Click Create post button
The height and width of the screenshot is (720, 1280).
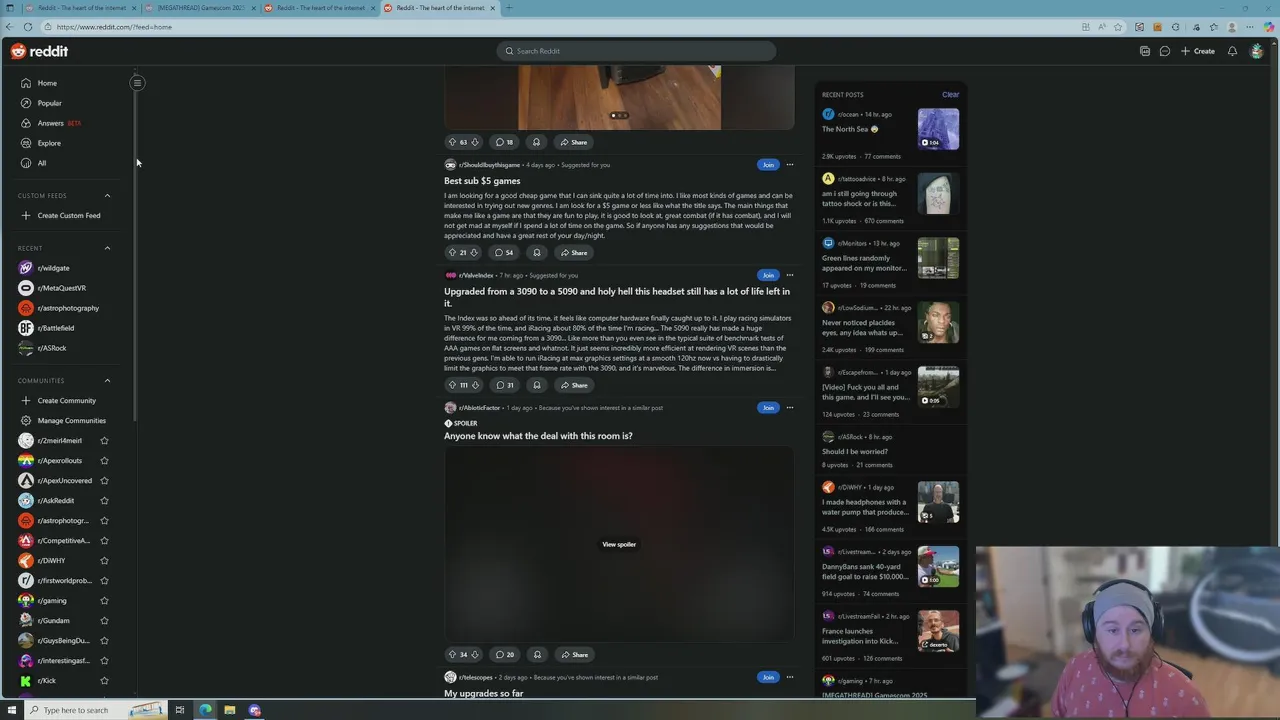pyautogui.click(x=1198, y=51)
